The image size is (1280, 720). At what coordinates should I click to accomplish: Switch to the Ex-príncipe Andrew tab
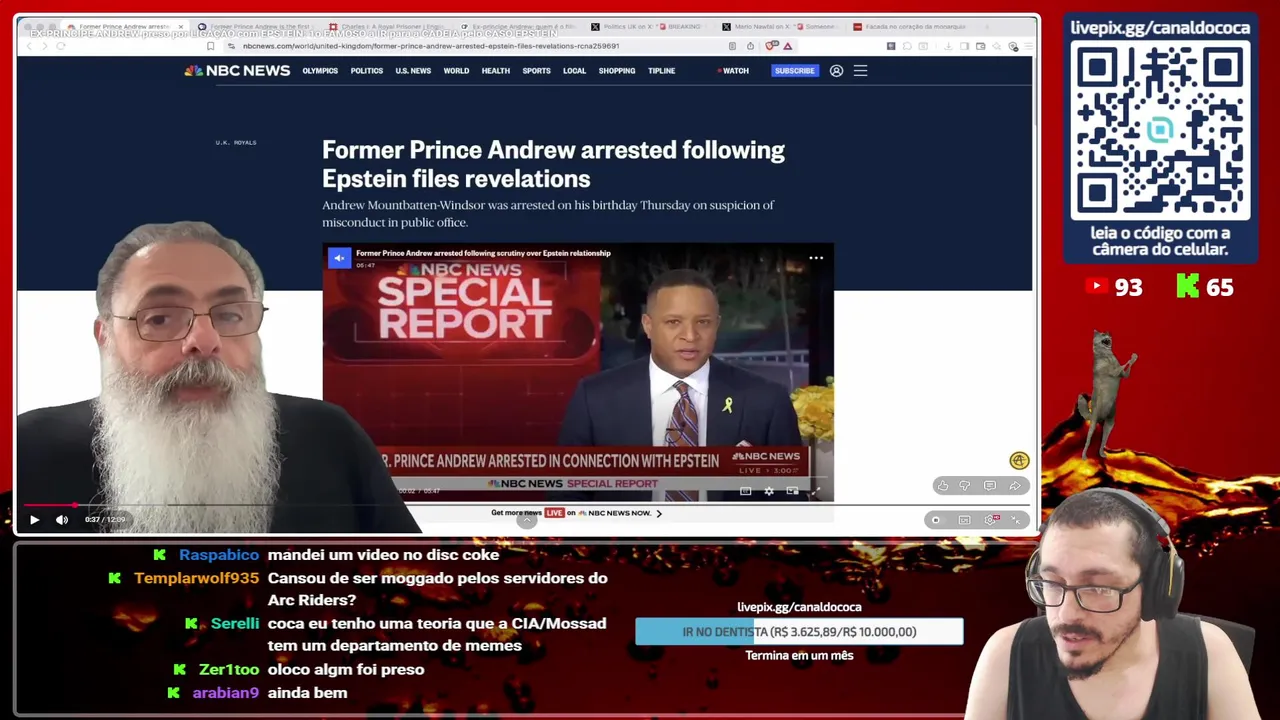tap(517, 27)
